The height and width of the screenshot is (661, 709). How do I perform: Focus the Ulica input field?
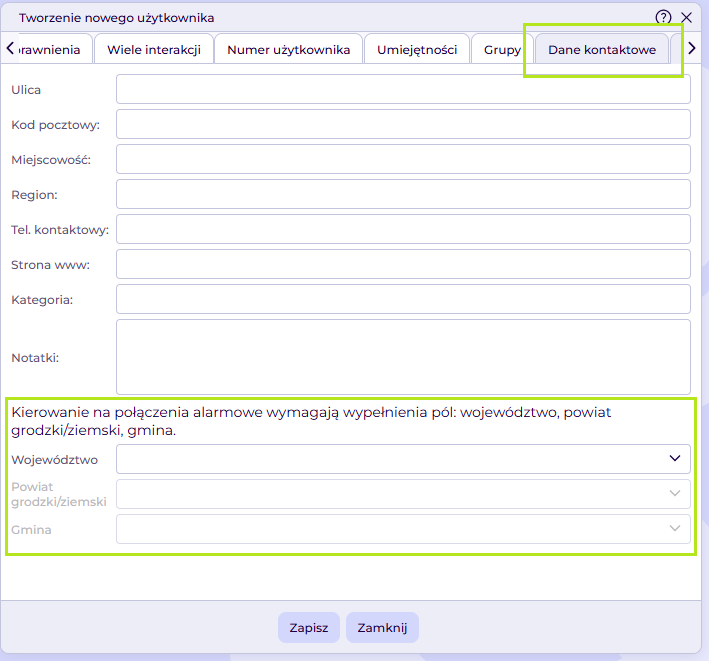403,89
